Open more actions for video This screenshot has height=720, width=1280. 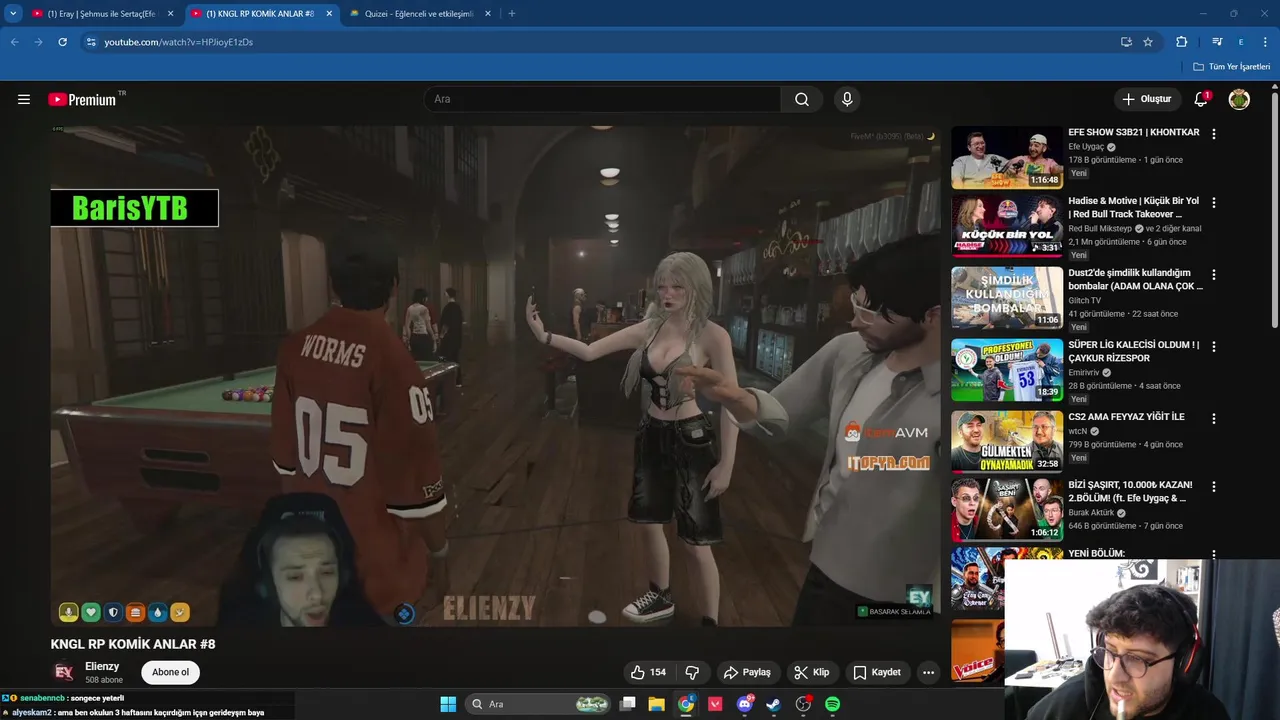pos(928,672)
